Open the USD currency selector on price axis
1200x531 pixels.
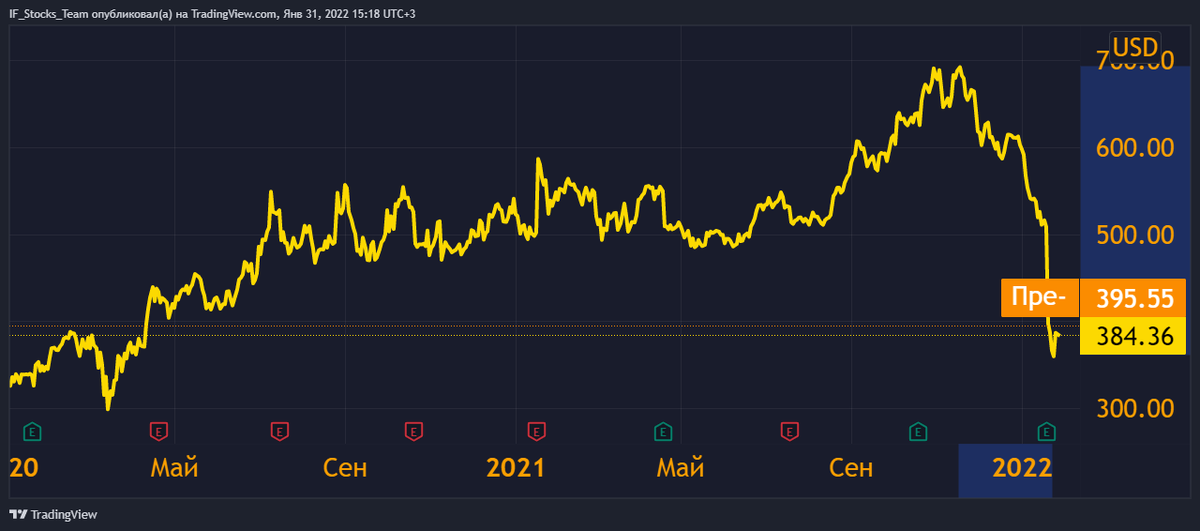point(1134,47)
